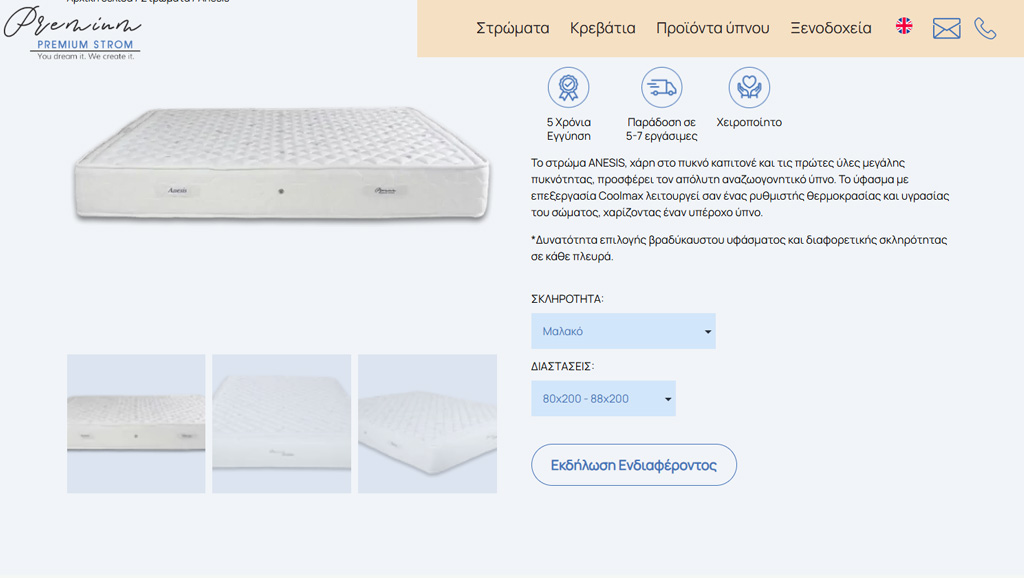Click the handmade heart-in-hands icon
The image size is (1024, 578).
click(x=749, y=88)
